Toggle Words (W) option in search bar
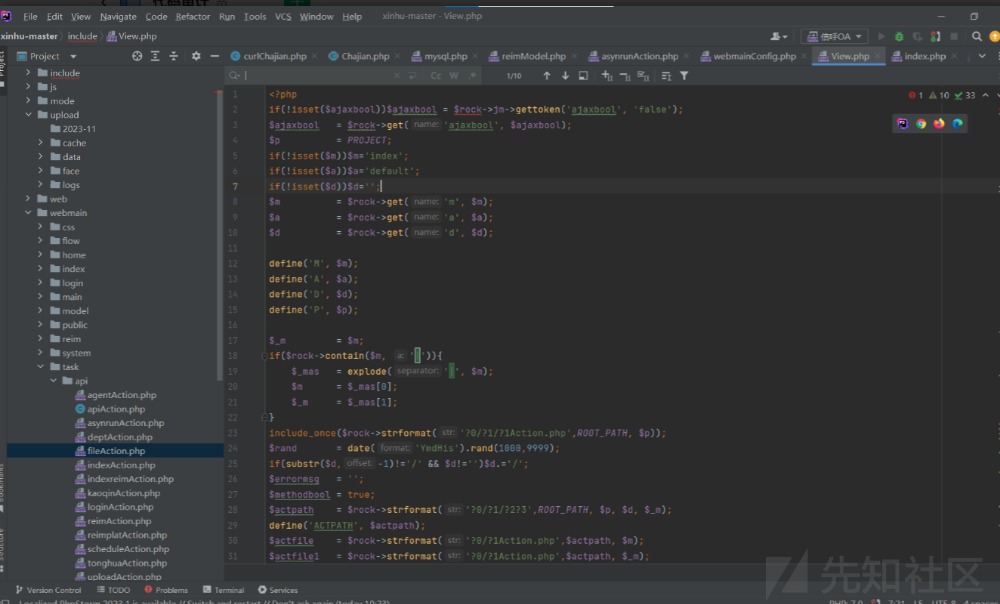The image size is (1000, 604). click(453, 76)
